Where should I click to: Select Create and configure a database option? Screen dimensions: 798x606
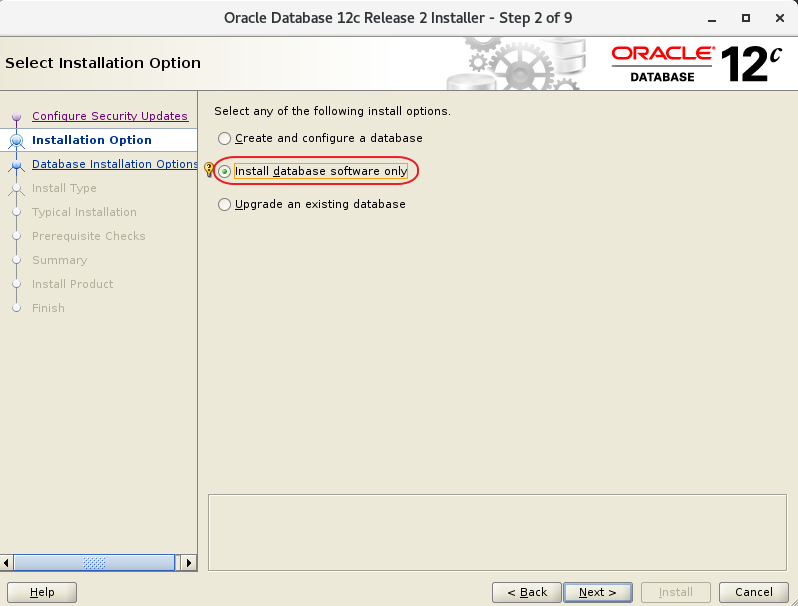coord(320,138)
